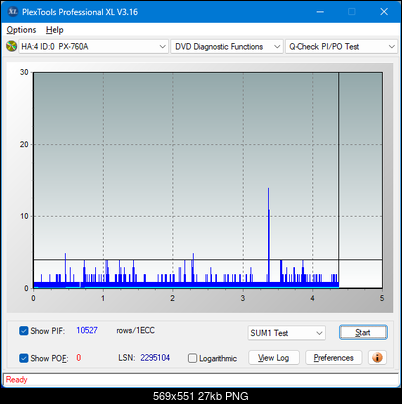Minimize the PlexTools window
402x404 pixels.
[320, 12]
